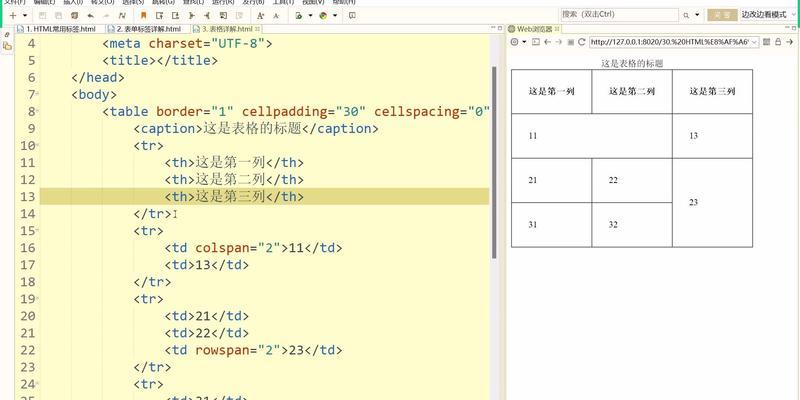Click the browser console icon
Image resolution: width=800 pixels, height=400 pixels.
point(536,42)
